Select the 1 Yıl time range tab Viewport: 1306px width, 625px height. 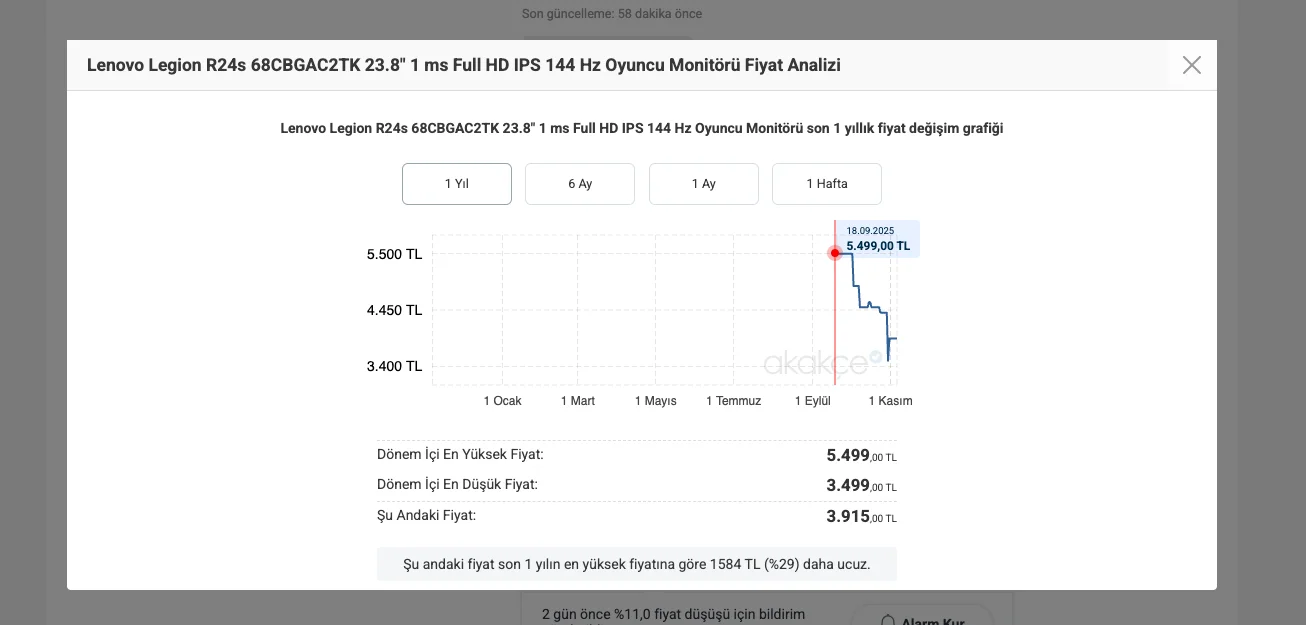click(457, 184)
